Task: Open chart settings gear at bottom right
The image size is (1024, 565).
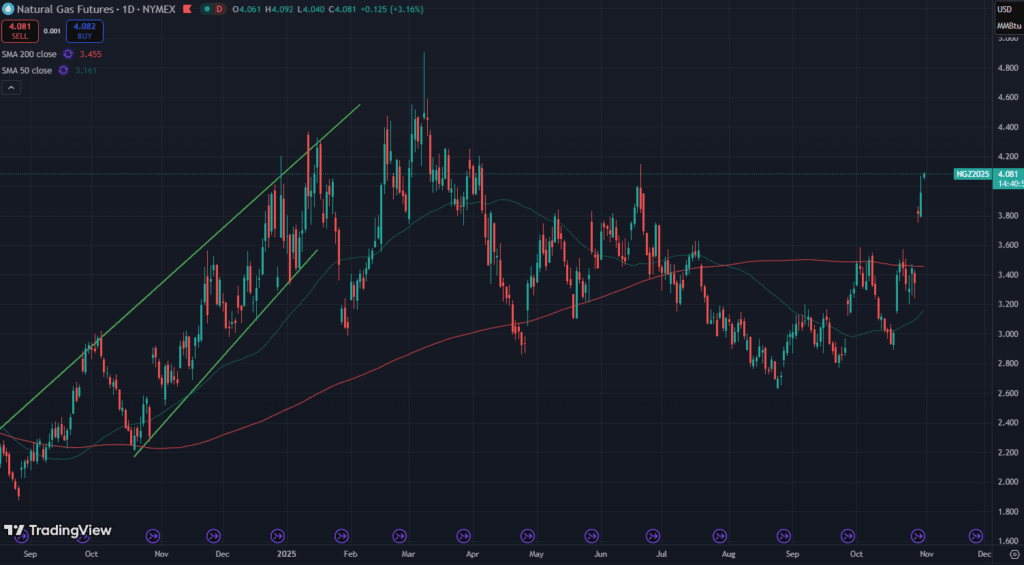Action: (1014, 553)
